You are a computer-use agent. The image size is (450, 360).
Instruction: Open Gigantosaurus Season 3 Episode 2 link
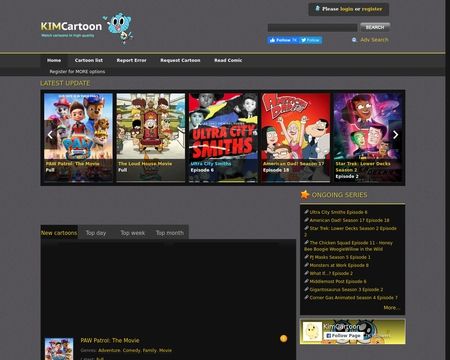click(x=346, y=289)
